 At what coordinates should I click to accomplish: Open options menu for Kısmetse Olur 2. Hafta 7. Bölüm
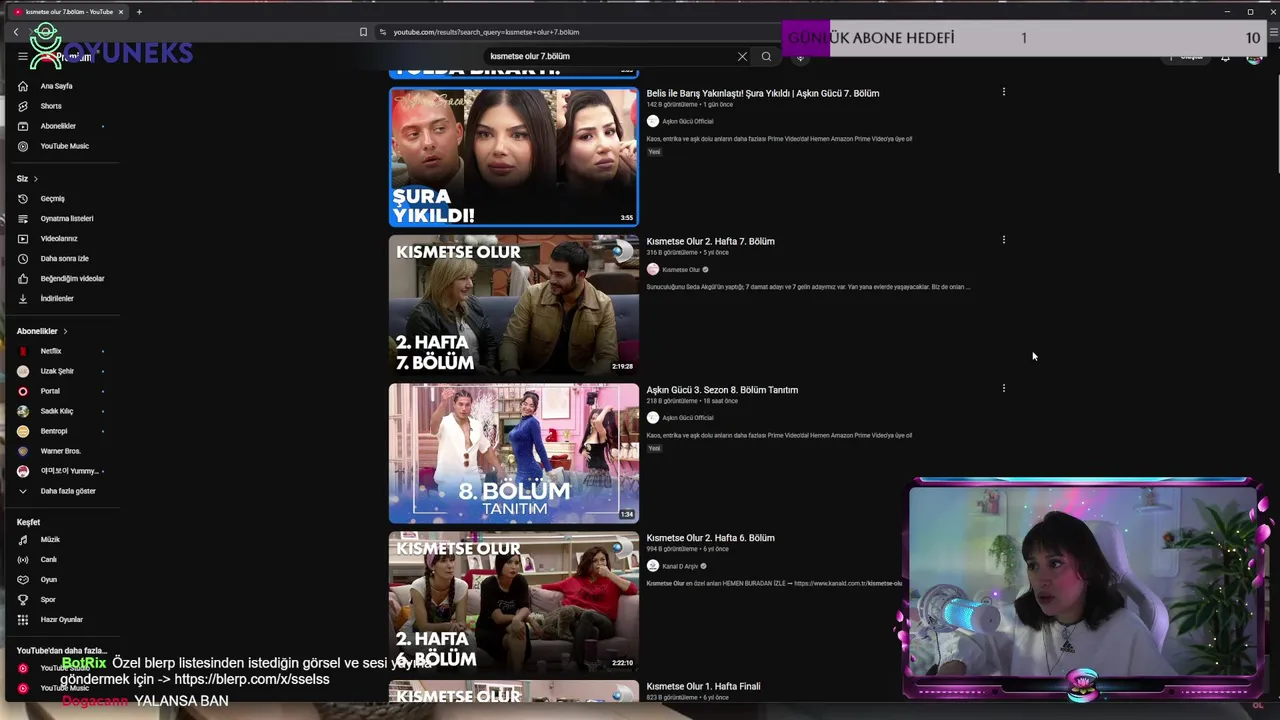click(1004, 240)
